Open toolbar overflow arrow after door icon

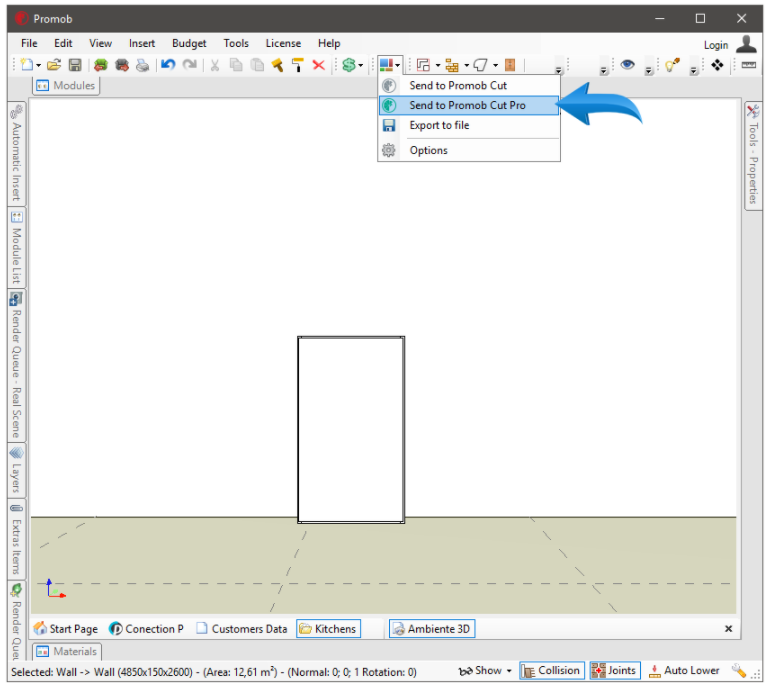click(558, 71)
